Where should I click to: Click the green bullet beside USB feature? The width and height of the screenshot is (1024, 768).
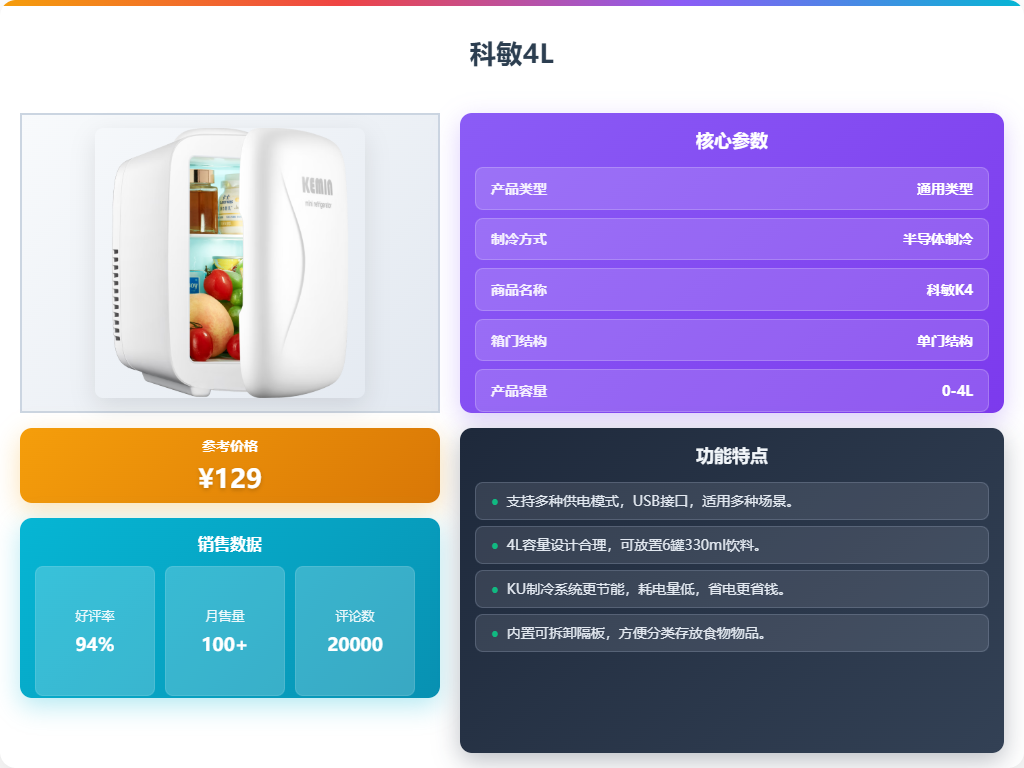pyautogui.click(x=494, y=502)
